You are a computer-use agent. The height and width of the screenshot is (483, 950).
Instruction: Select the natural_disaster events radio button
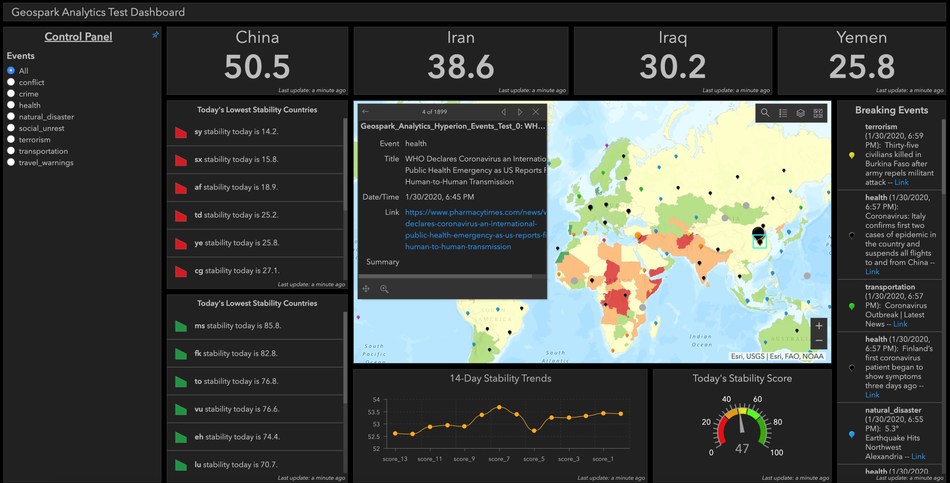(10, 117)
